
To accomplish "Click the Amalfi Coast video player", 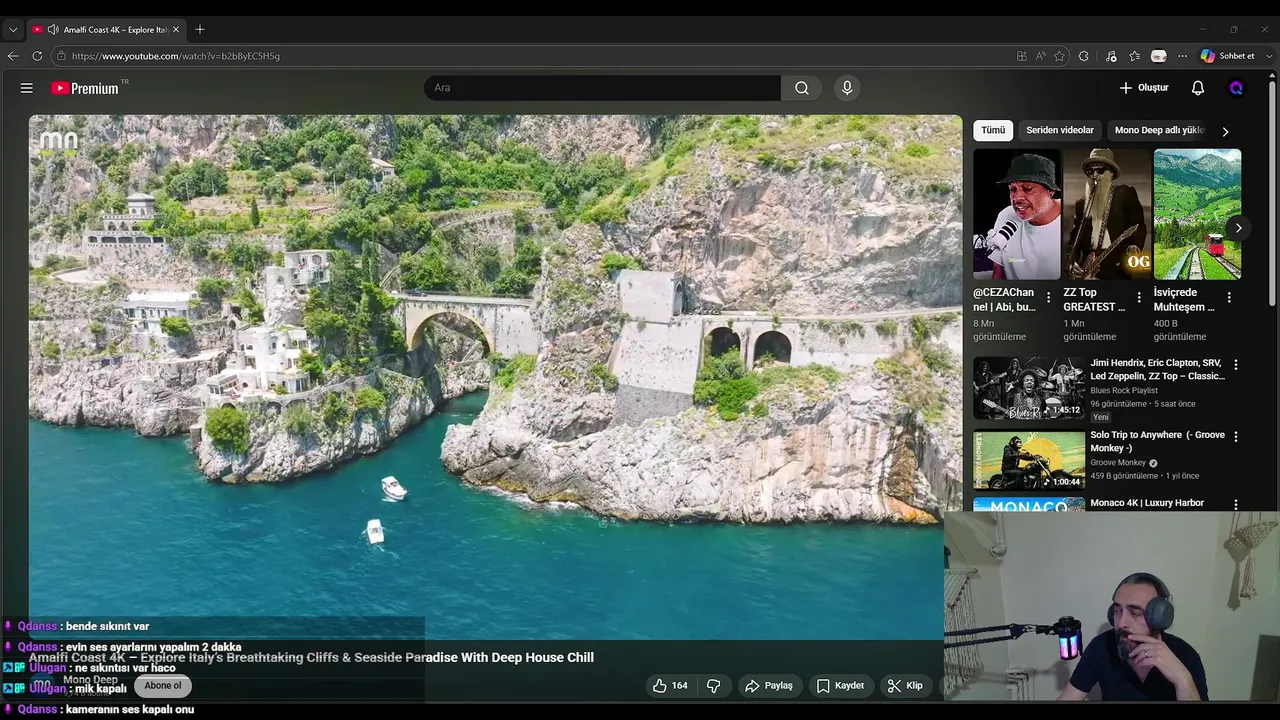I will tap(495, 377).
